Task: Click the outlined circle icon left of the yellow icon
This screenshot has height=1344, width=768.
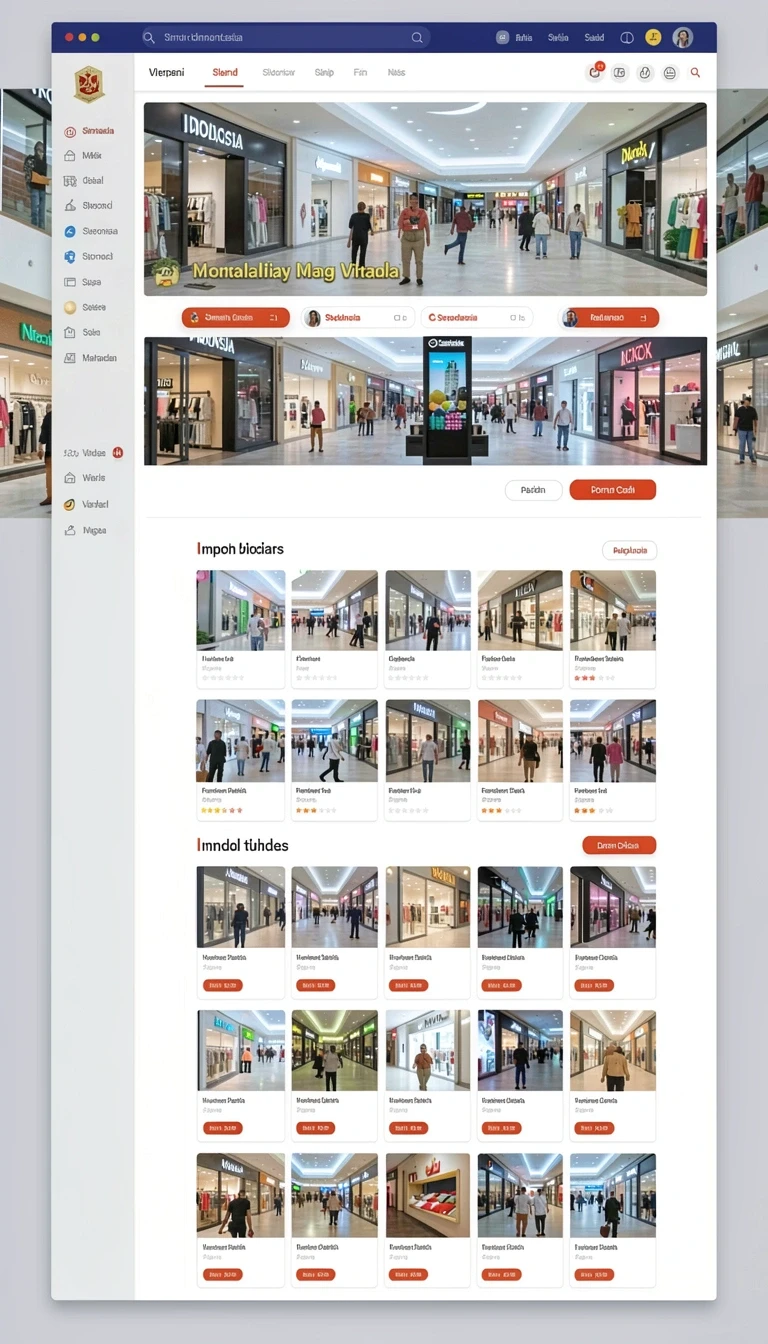Action: coord(627,37)
